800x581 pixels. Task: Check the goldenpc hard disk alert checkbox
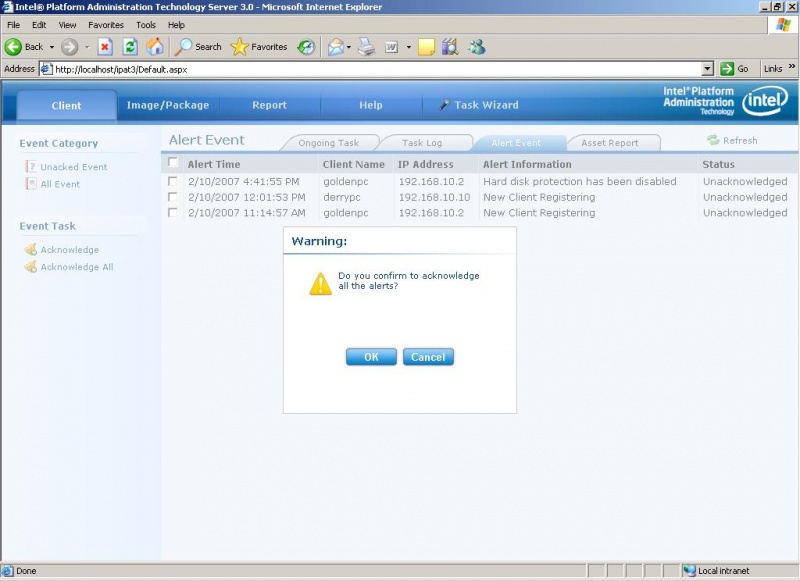174,182
